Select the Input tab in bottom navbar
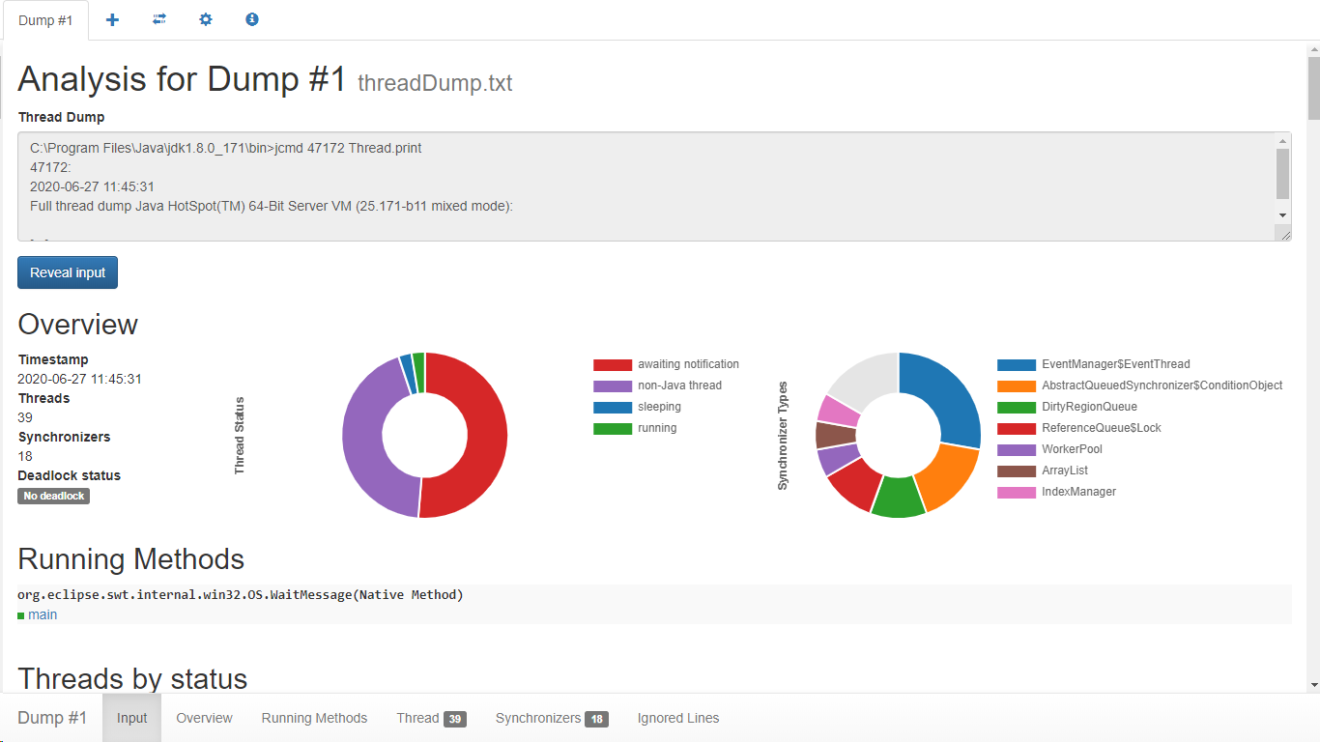 (x=132, y=718)
